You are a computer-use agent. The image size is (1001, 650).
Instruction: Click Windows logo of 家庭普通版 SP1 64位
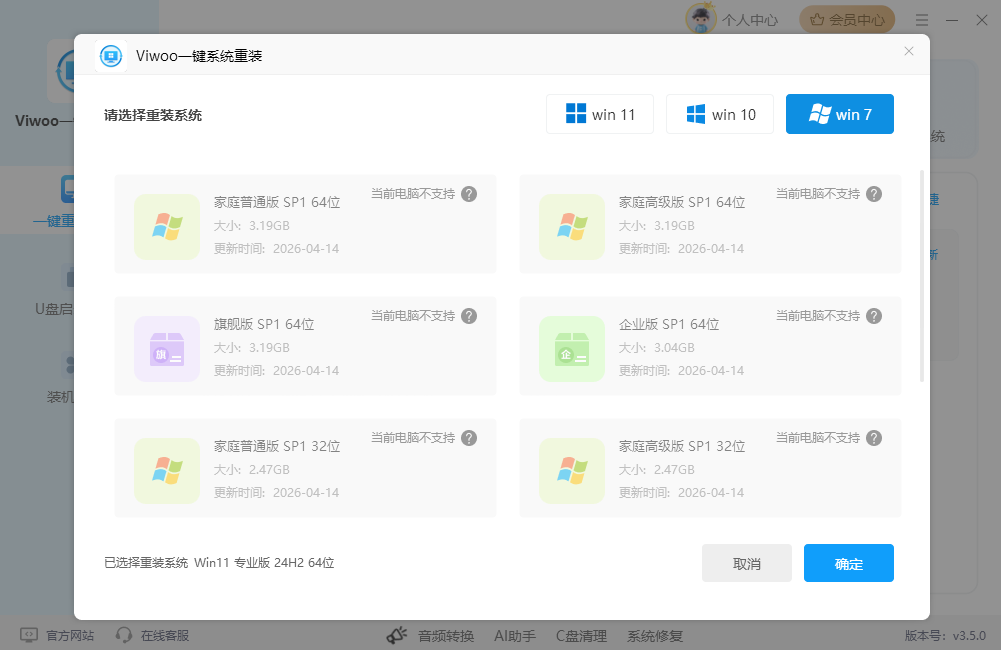tap(167, 227)
